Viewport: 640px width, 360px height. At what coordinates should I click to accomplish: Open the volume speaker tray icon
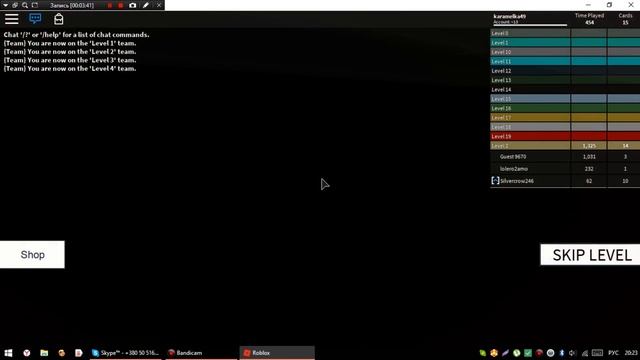click(572, 353)
